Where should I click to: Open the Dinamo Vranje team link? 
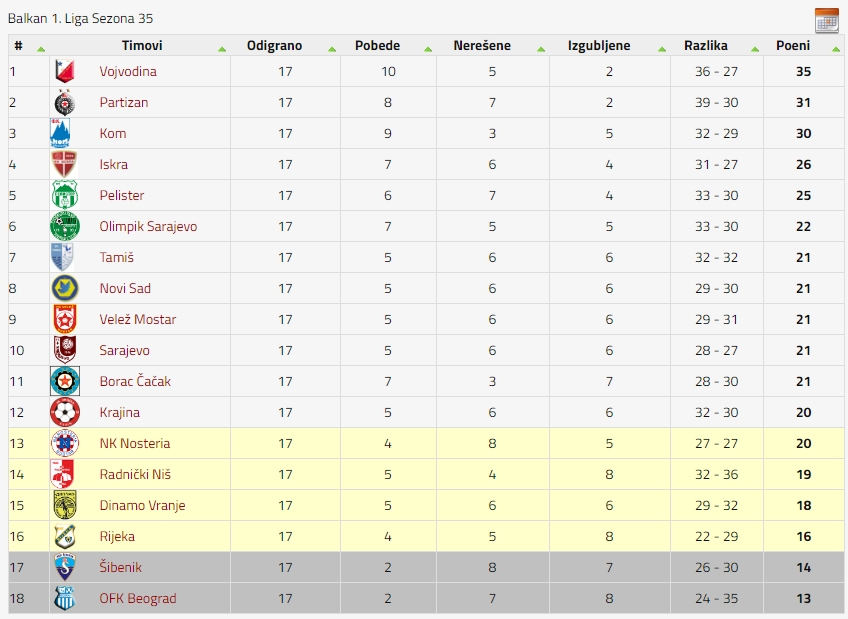click(x=142, y=505)
